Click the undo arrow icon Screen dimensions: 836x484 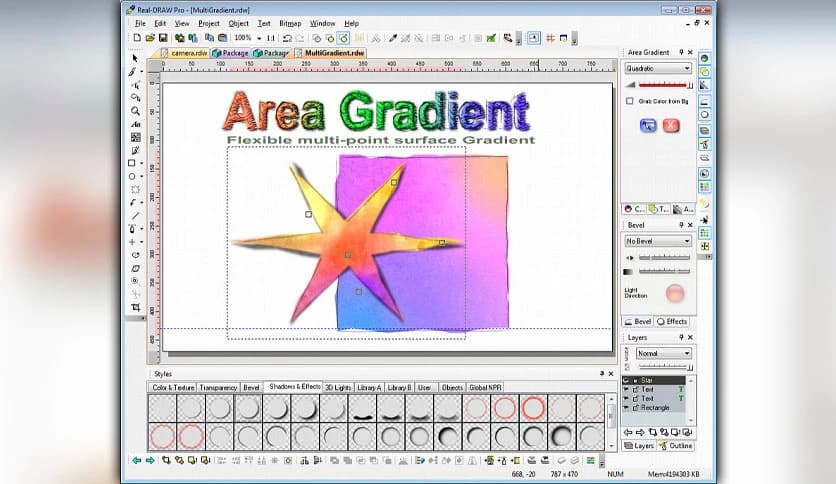(x=287, y=38)
